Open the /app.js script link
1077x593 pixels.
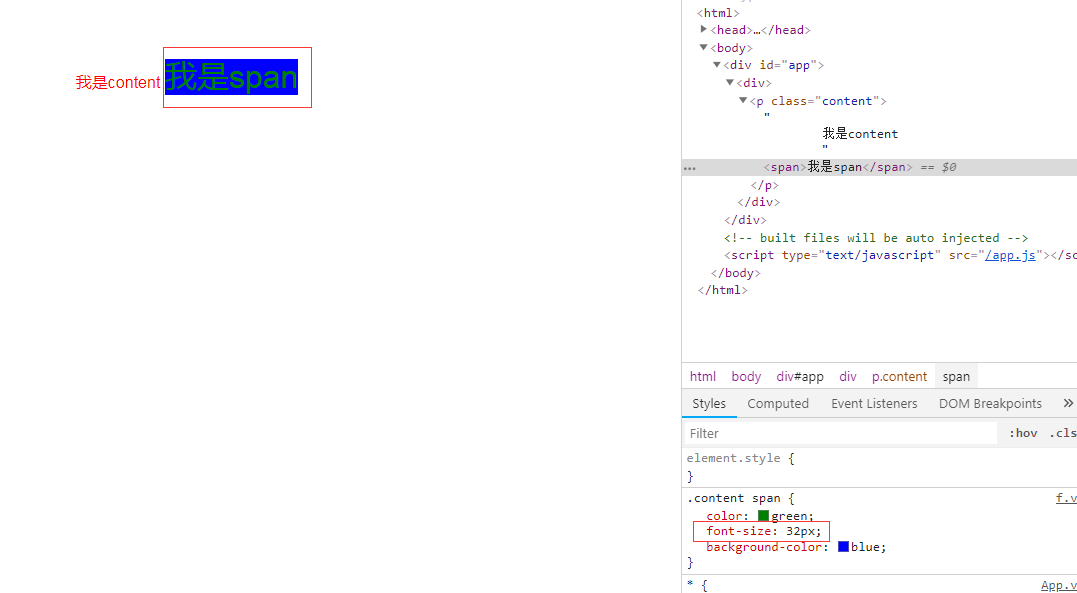tap(1010, 256)
